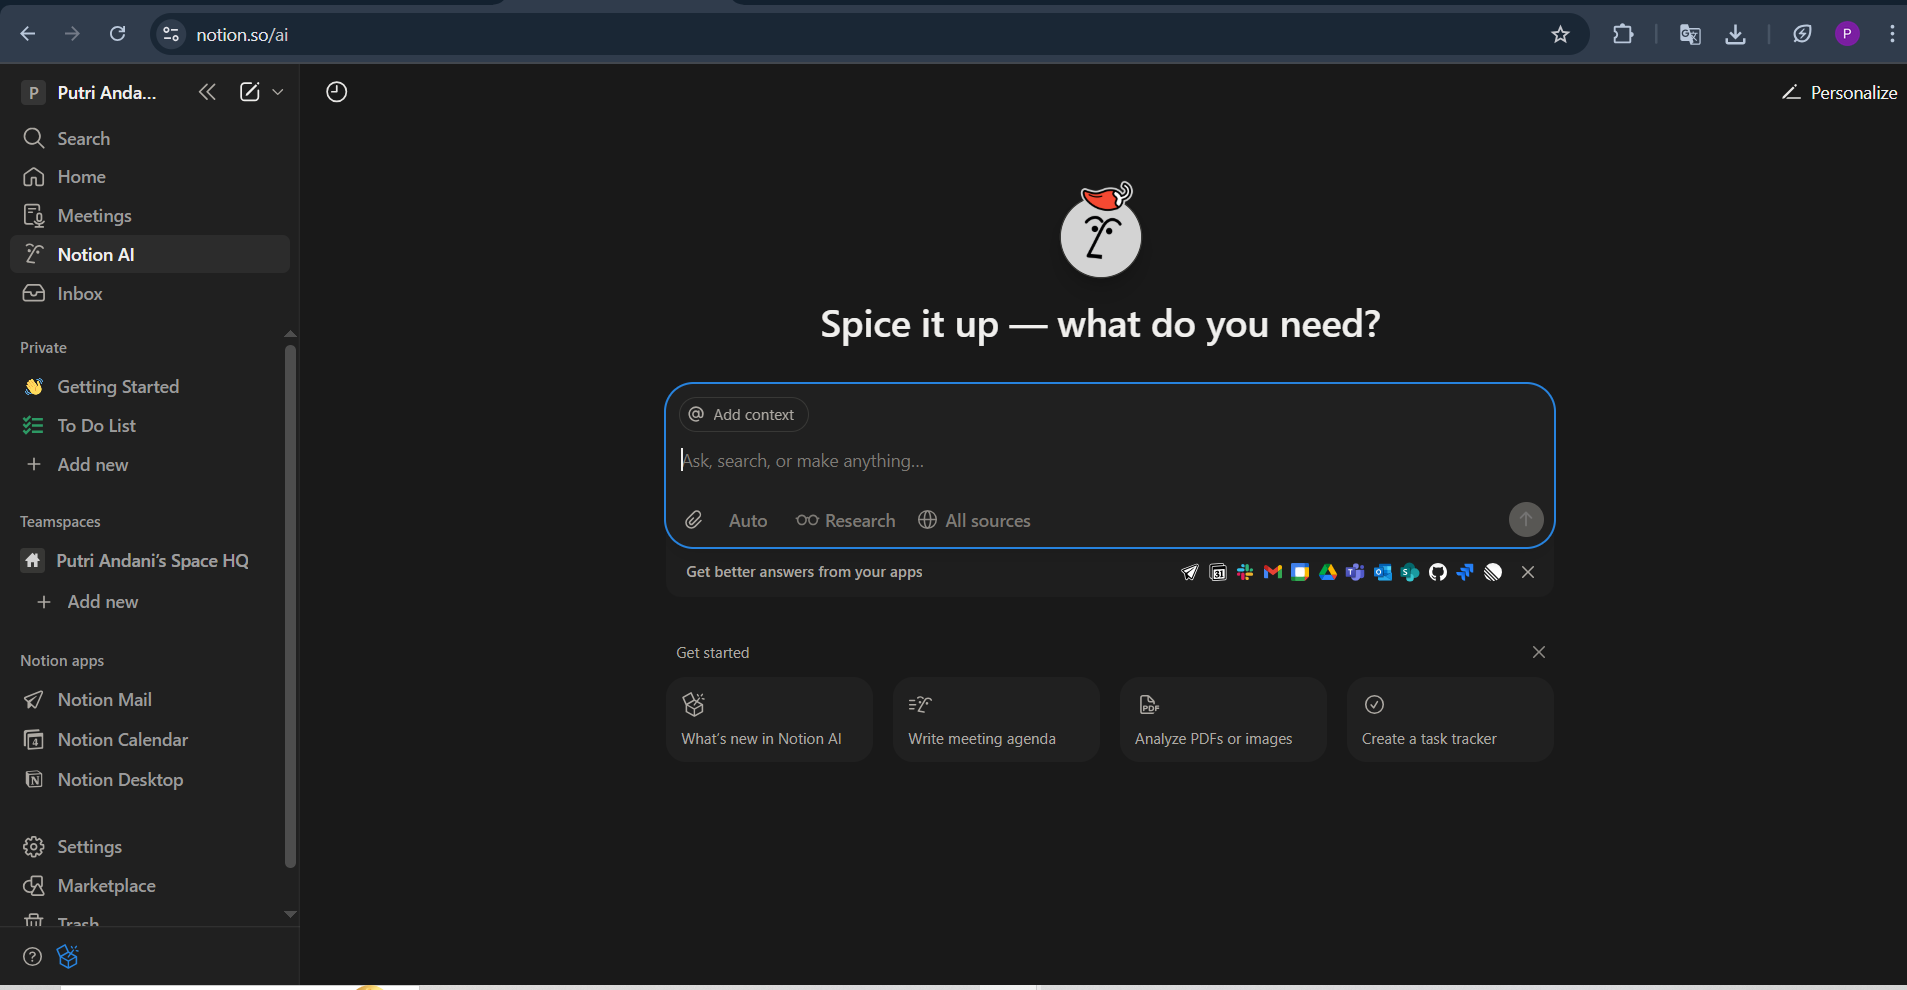Close the Get better answers banner
The height and width of the screenshot is (990, 1907).
(1527, 572)
